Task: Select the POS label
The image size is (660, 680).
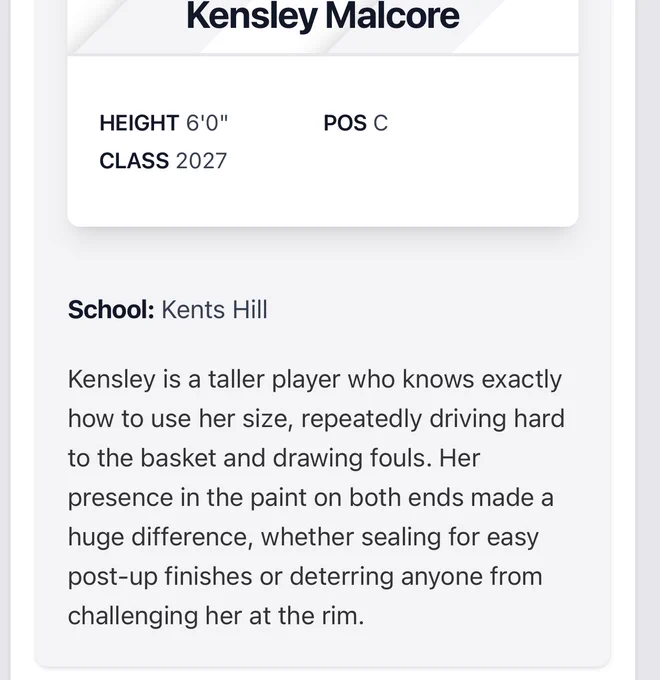Action: tap(345, 123)
